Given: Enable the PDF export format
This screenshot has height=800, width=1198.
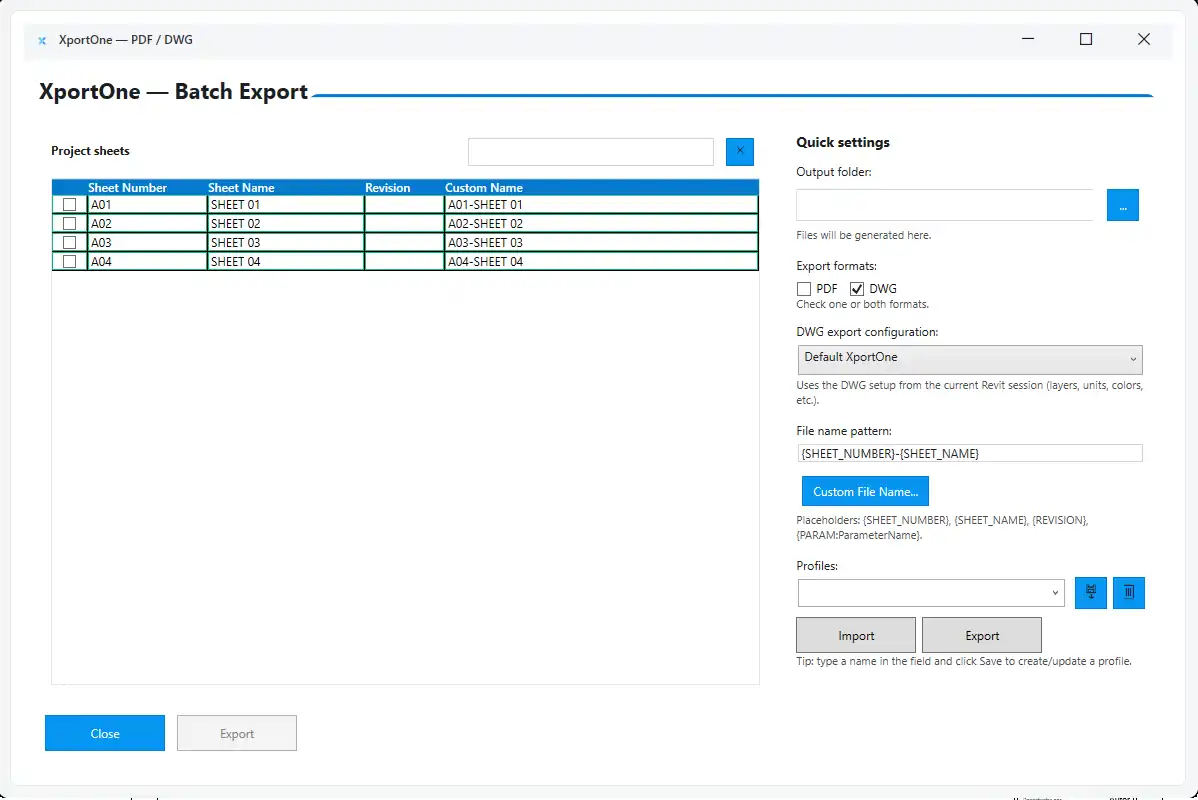Looking at the screenshot, I should [804, 288].
